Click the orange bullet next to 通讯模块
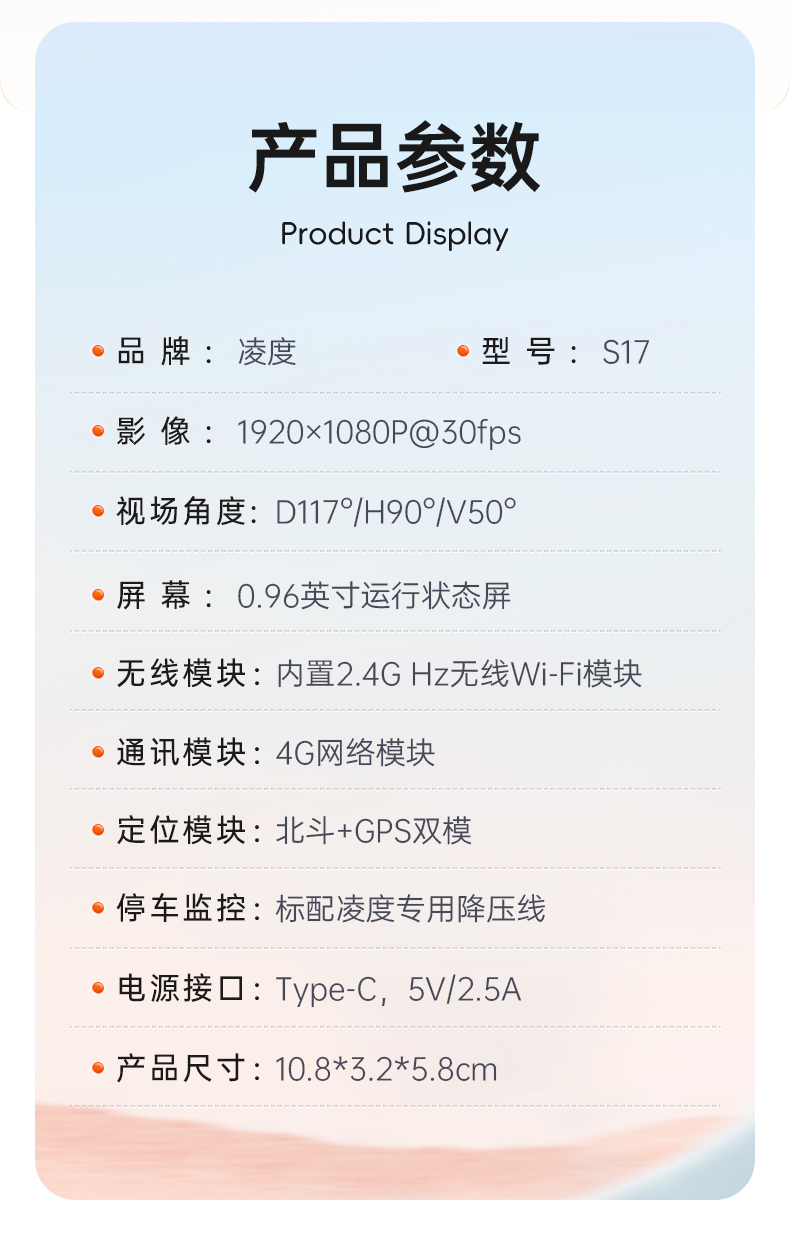Screen dimensions: 790x1258 (x=98, y=751)
